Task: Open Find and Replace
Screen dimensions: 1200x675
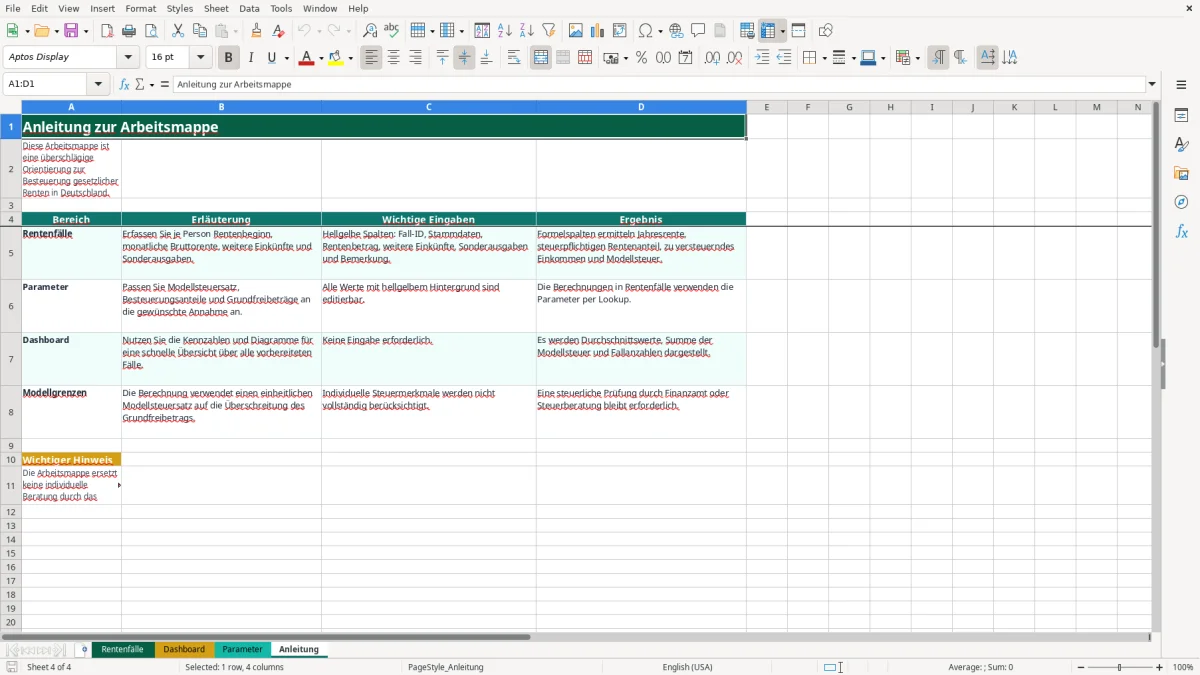Action: point(370,31)
